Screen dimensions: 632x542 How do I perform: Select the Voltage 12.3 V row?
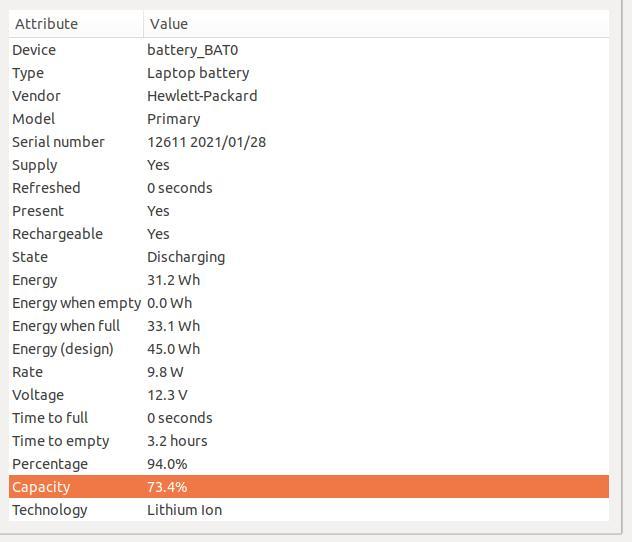(309, 395)
